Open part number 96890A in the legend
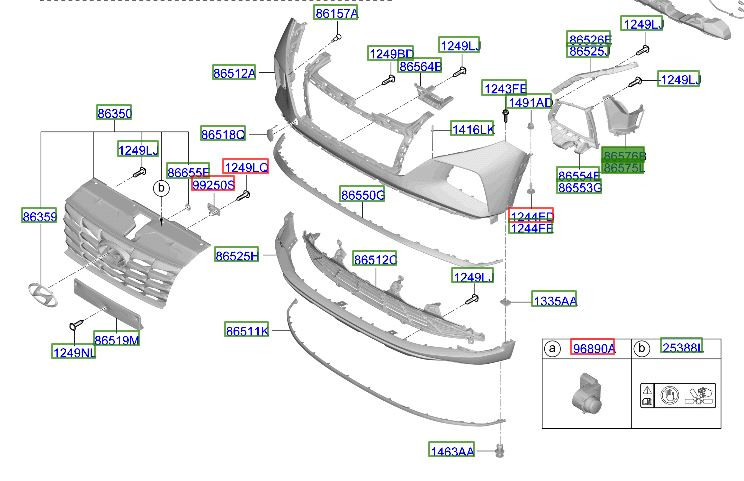The height and width of the screenshot is (481, 744). click(593, 348)
